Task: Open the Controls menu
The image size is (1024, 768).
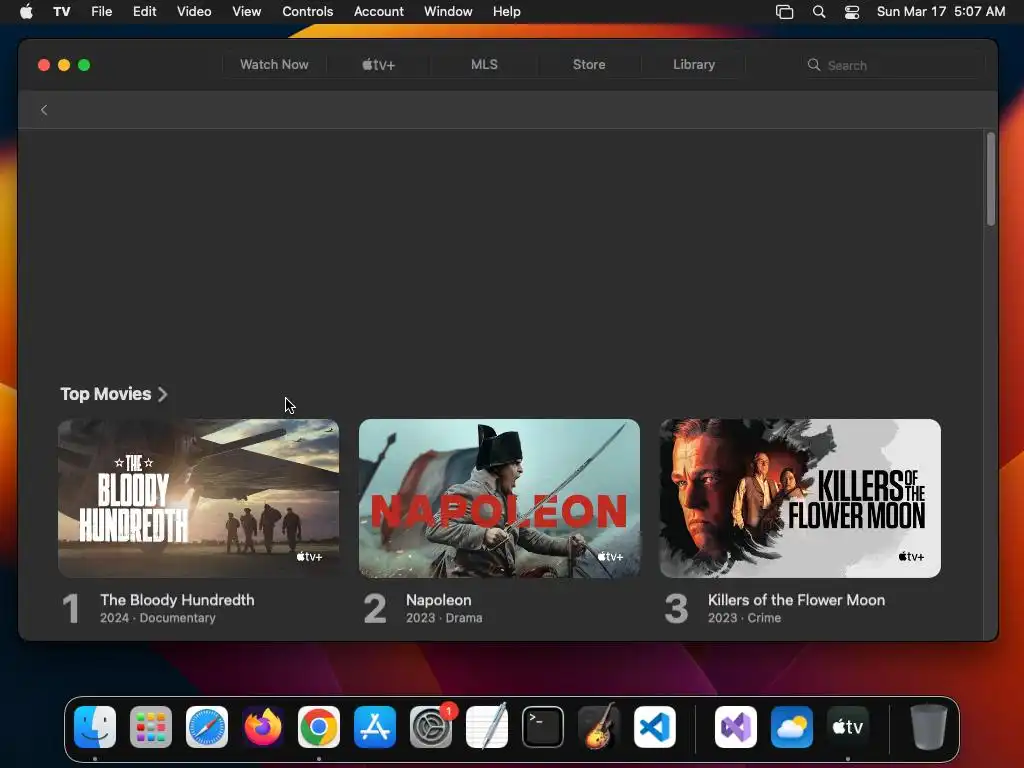Action: (308, 11)
